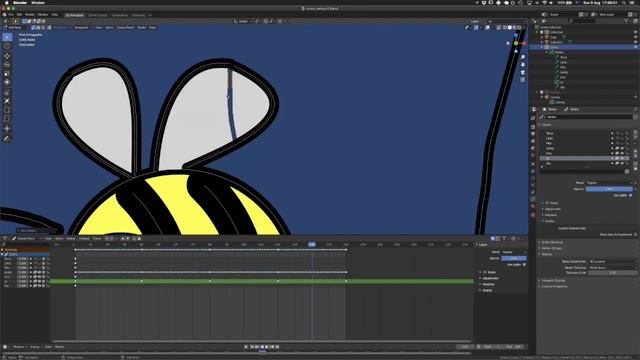Expand the Relations panel in properties
The height and width of the screenshot is (360, 640).
click(550, 215)
